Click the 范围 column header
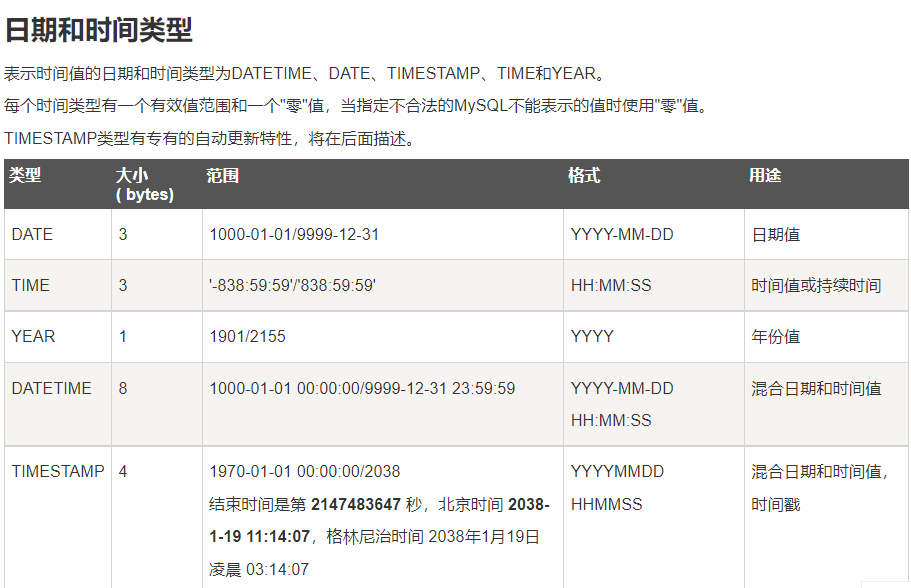This screenshot has height=588, width=911. tap(223, 175)
